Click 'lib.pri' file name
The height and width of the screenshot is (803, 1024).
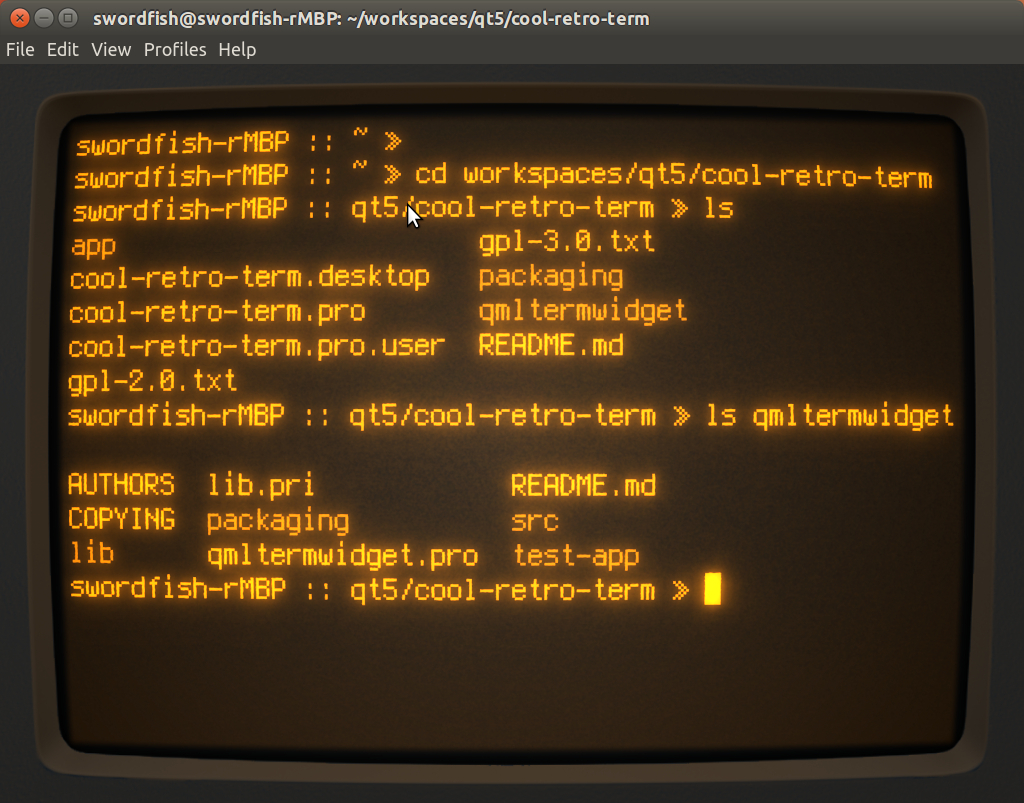pyautogui.click(x=261, y=486)
